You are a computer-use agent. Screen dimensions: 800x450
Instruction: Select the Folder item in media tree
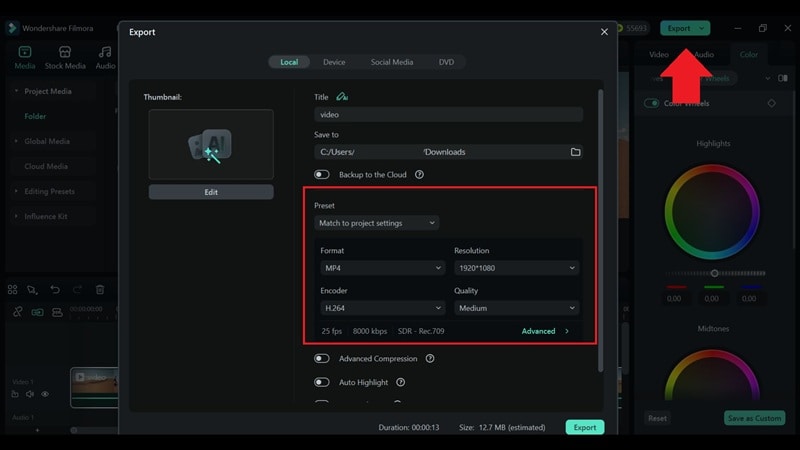[x=35, y=116]
